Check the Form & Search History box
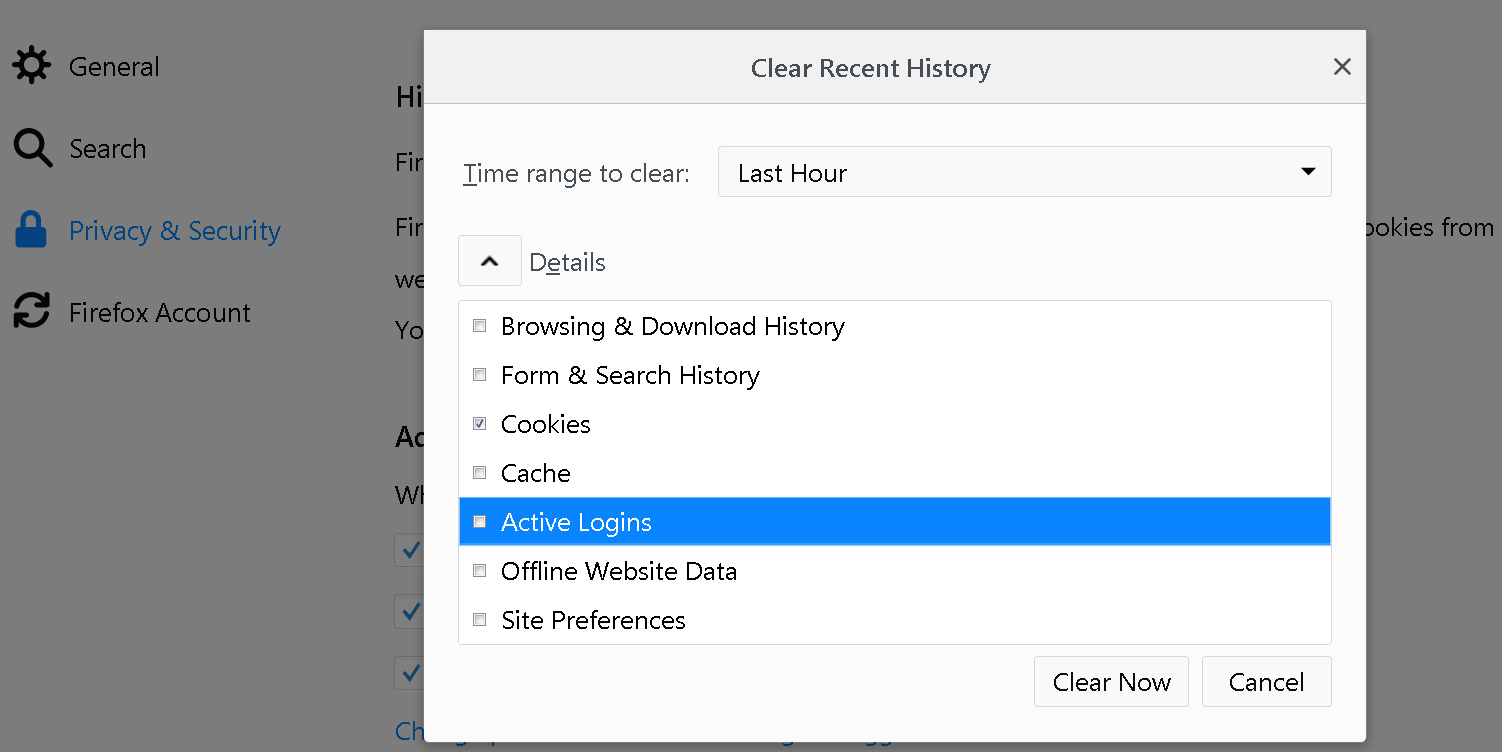Image resolution: width=1502 pixels, height=752 pixels. click(x=480, y=375)
